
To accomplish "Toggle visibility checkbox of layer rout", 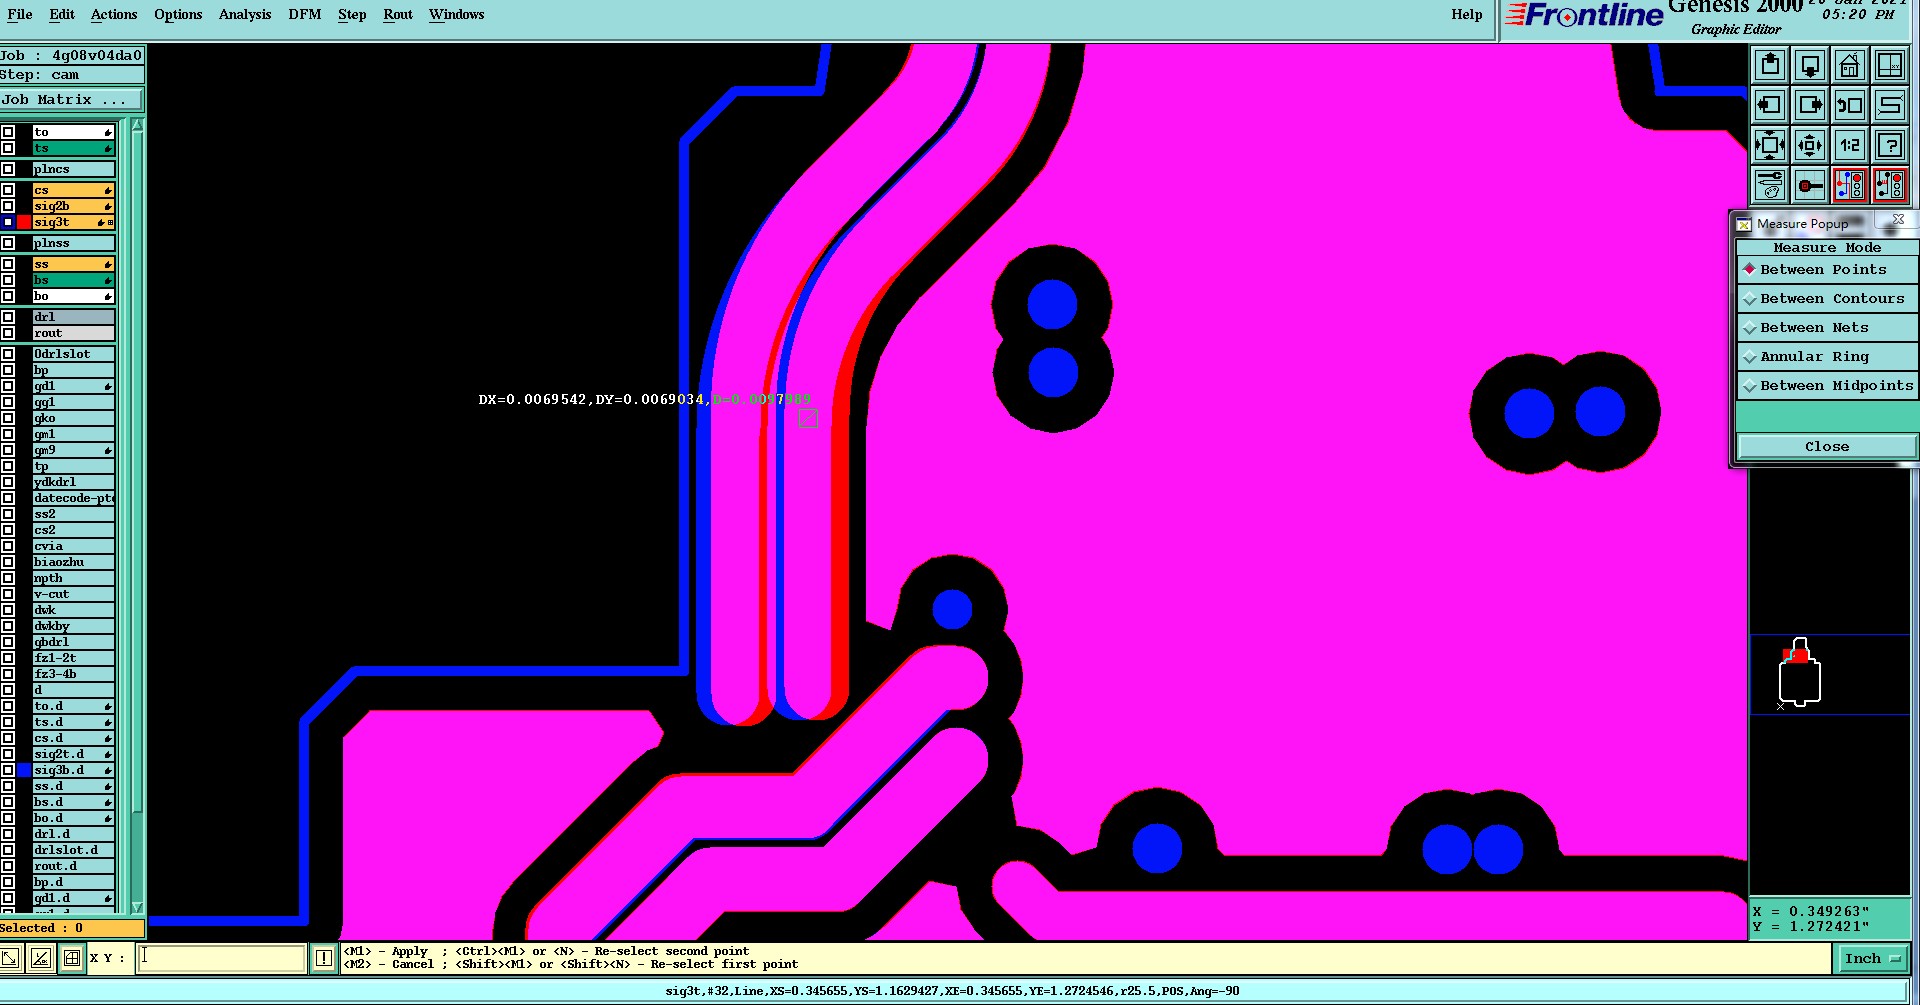I will 8,333.
